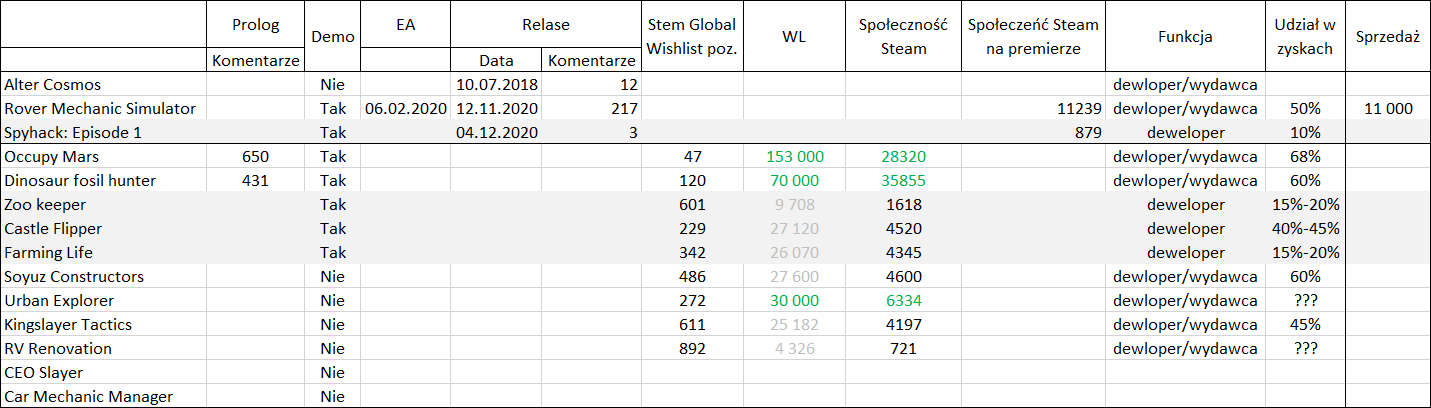Select Steam community value 6334
The width and height of the screenshot is (1431, 408).
(x=903, y=301)
